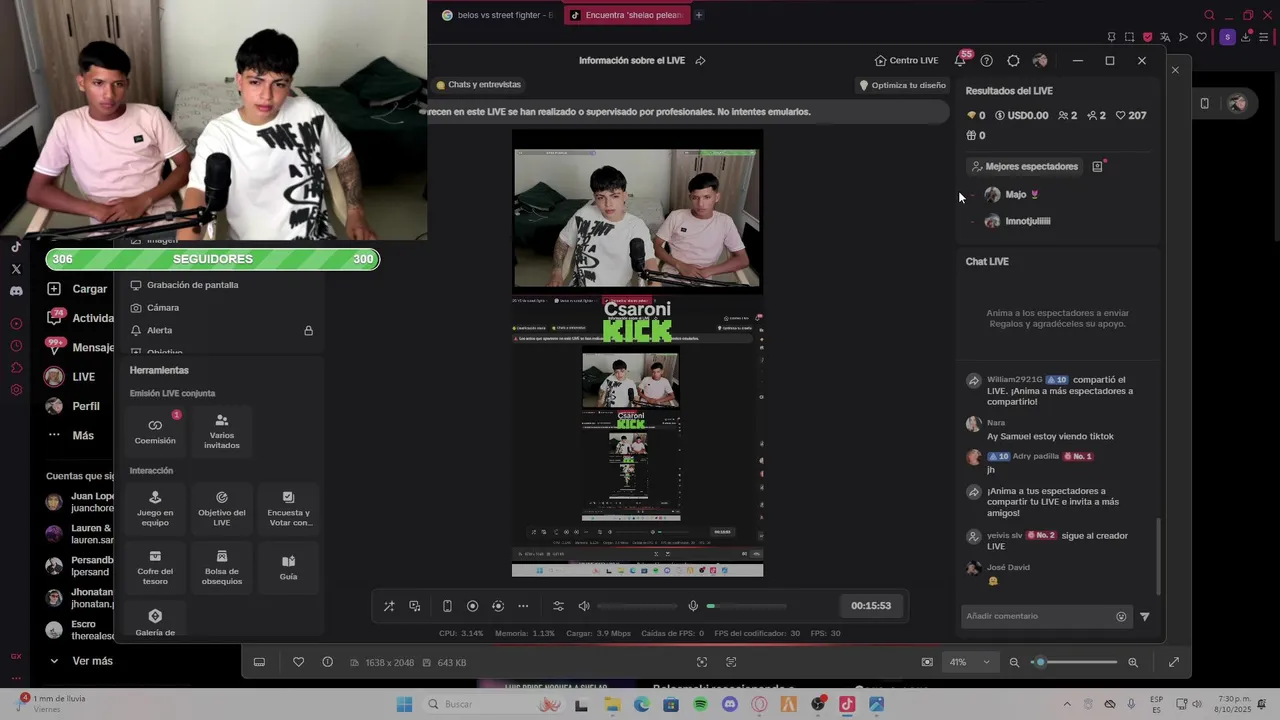Open more options three-dots in stream toolbar

pos(523,606)
